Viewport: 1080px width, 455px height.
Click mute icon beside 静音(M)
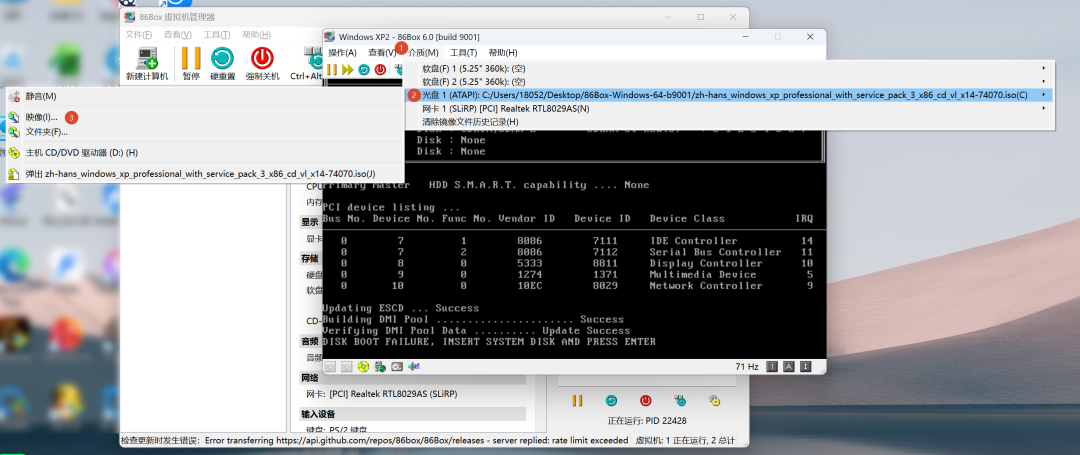14,96
